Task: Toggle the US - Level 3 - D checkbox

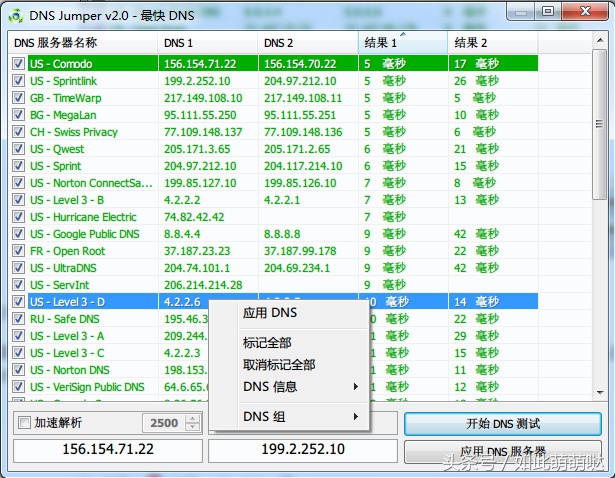Action: click(x=18, y=302)
